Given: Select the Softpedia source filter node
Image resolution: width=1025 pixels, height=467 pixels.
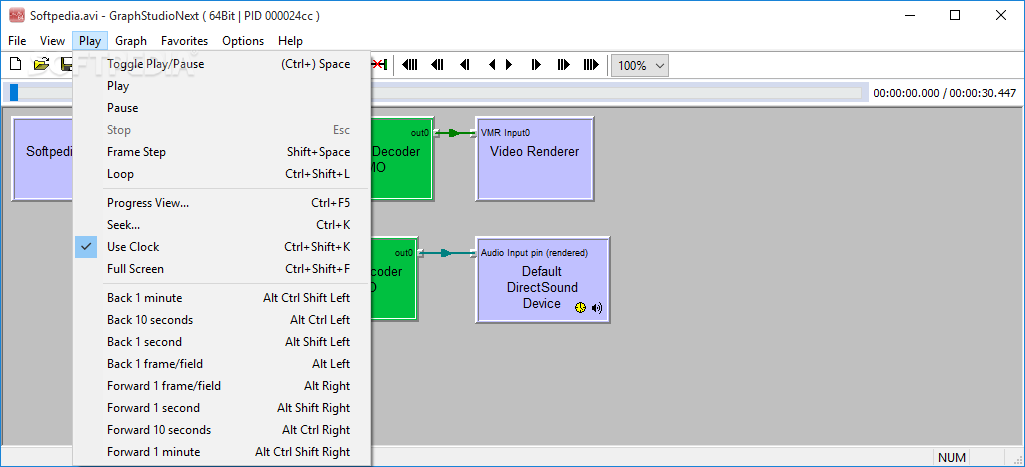Looking at the screenshot, I should click(x=43, y=159).
